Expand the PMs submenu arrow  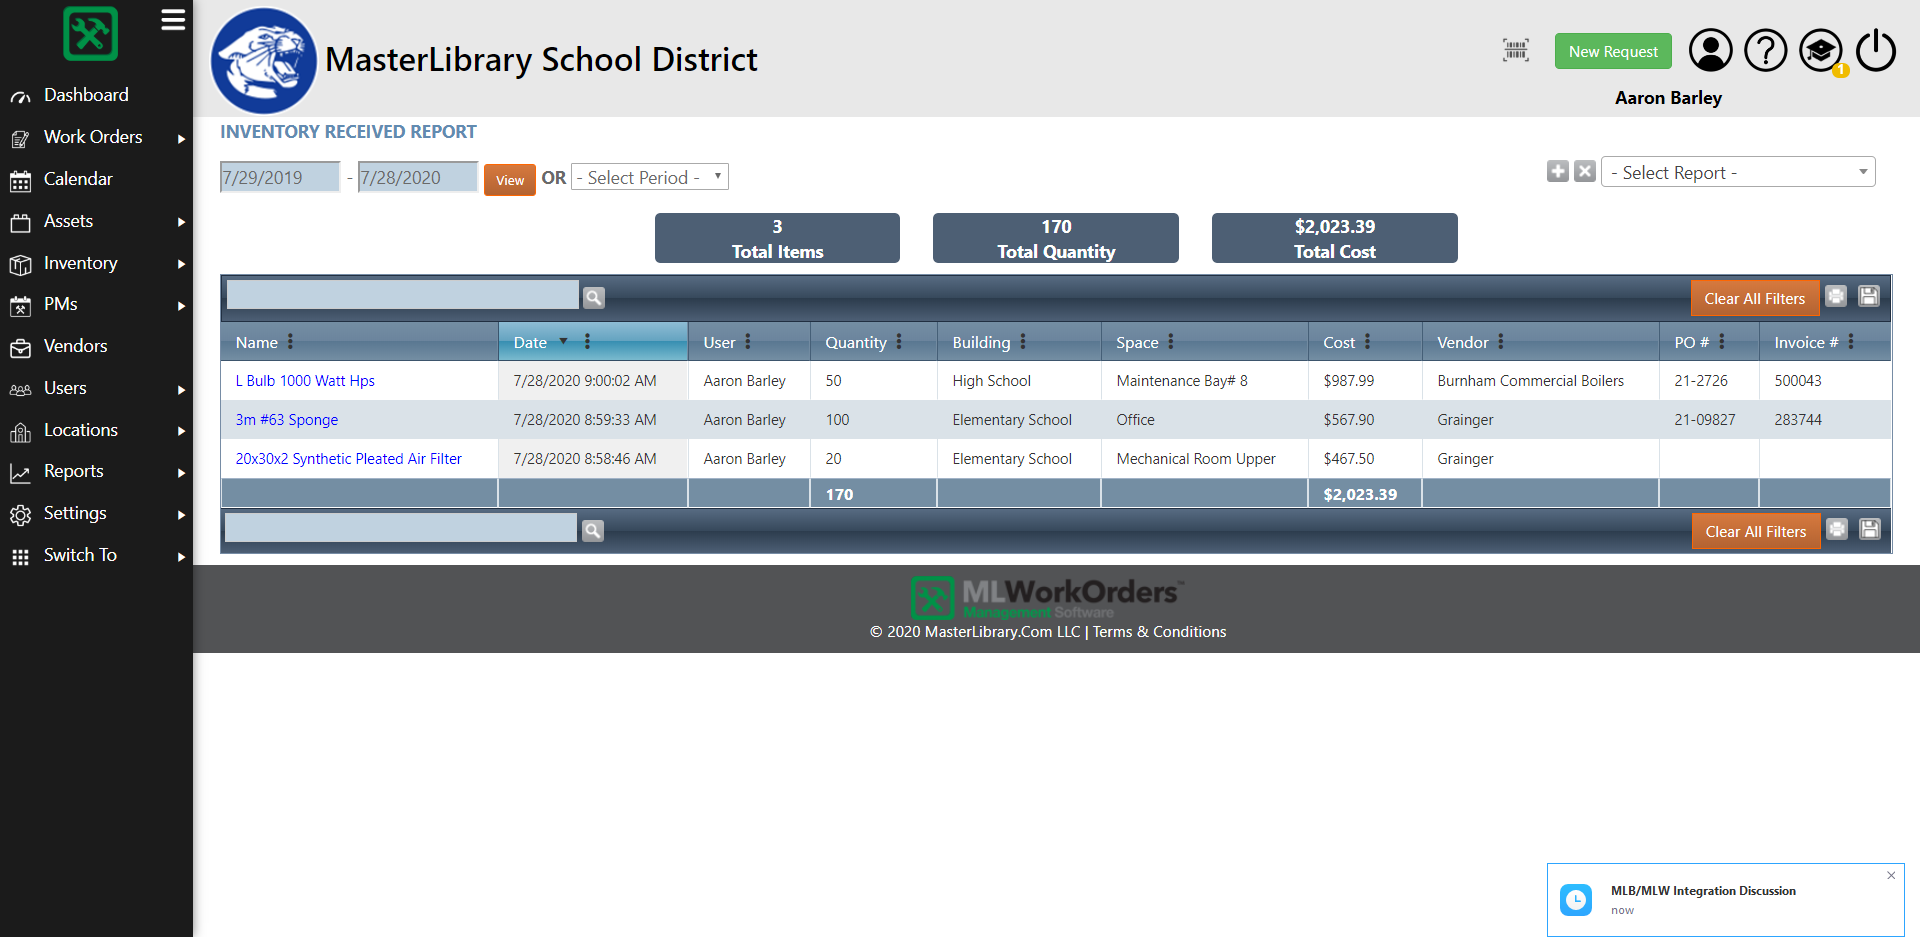(x=181, y=306)
